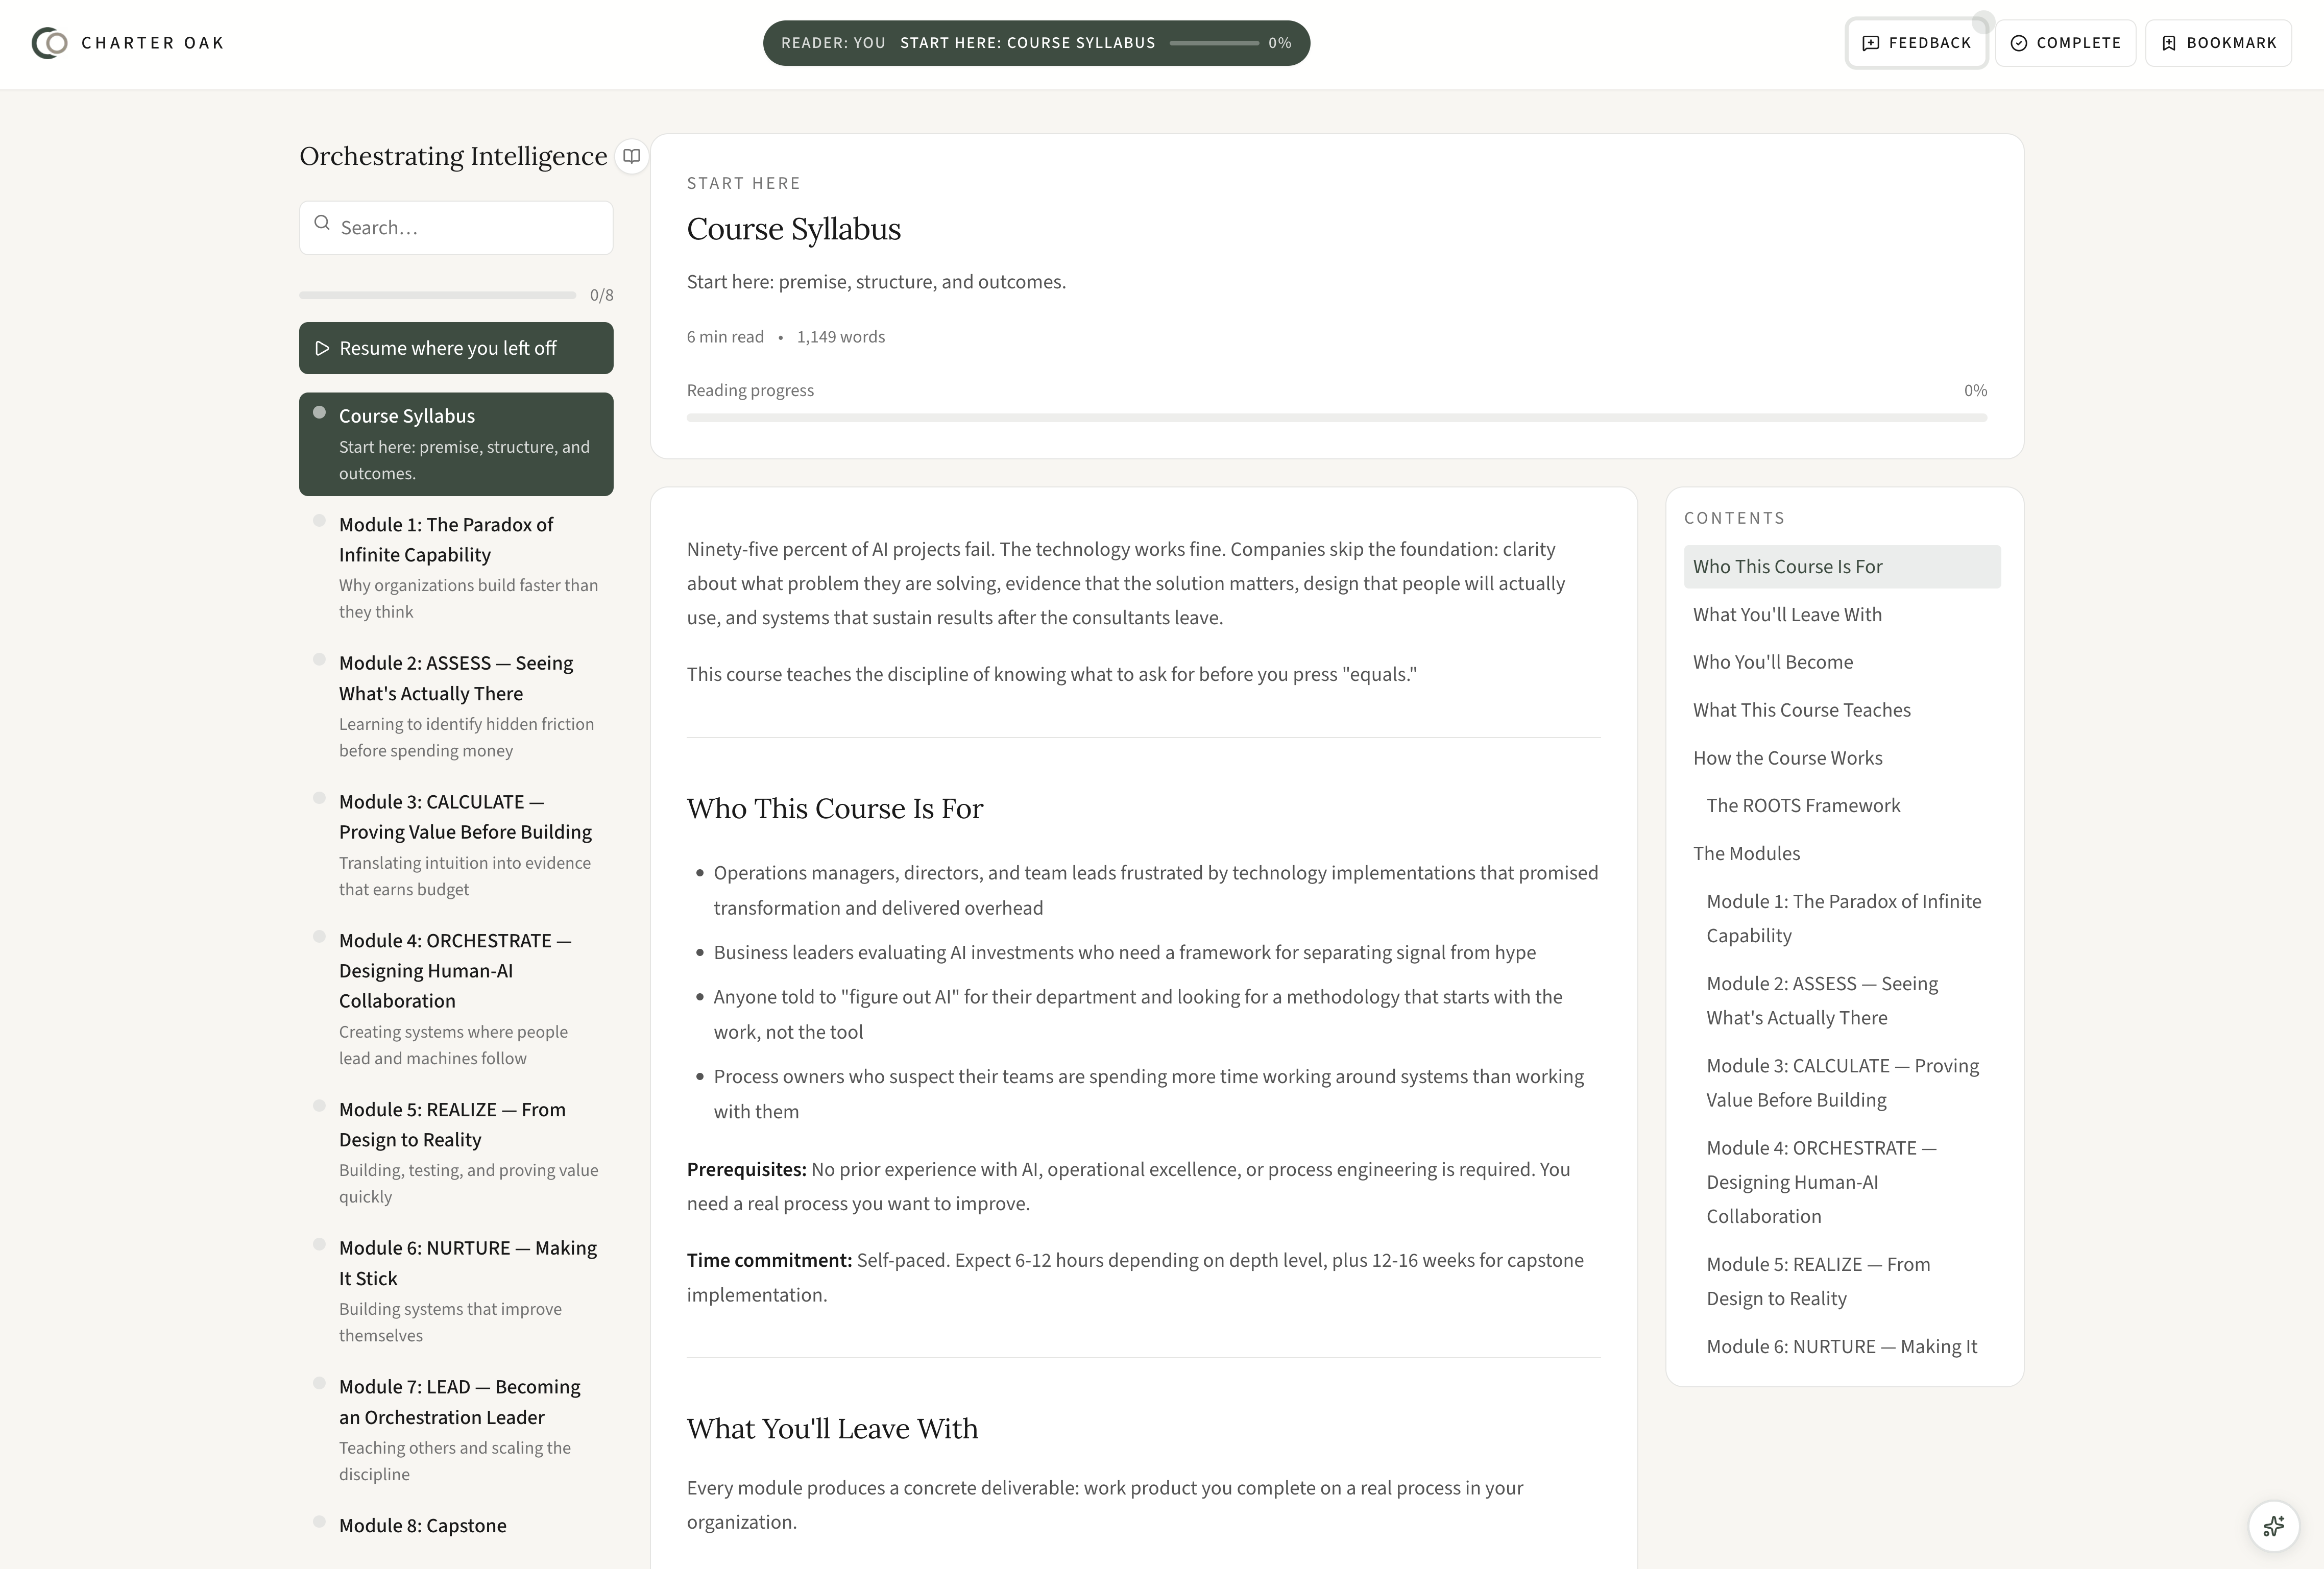This screenshot has width=2324, height=1569.
Task: Toggle completion dot for Module 4 ORCHESTRATE
Action: (320, 937)
